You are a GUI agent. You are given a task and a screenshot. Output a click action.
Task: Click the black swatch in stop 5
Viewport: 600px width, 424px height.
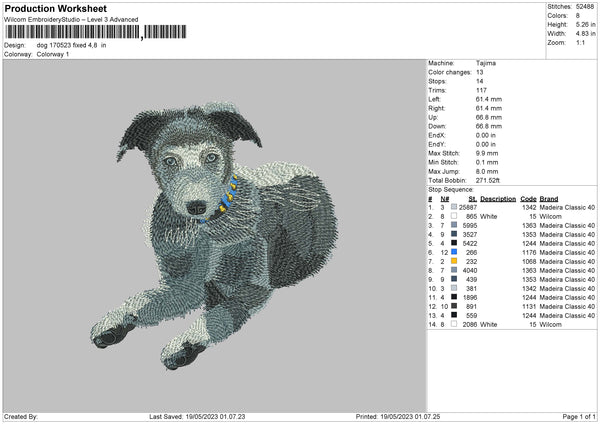point(454,243)
